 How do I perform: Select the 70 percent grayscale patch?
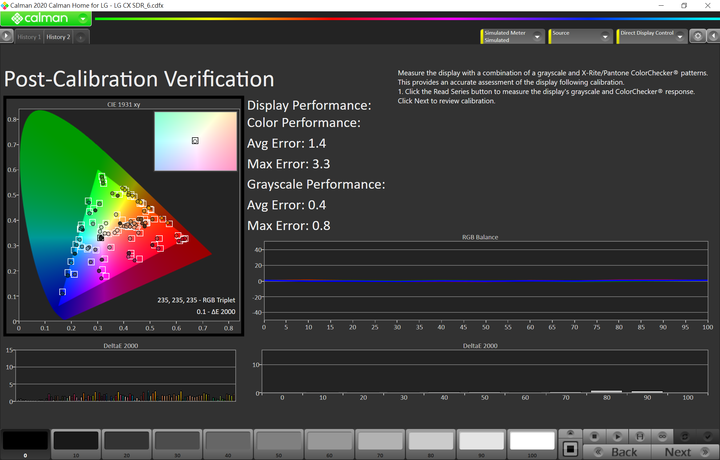pos(380,443)
